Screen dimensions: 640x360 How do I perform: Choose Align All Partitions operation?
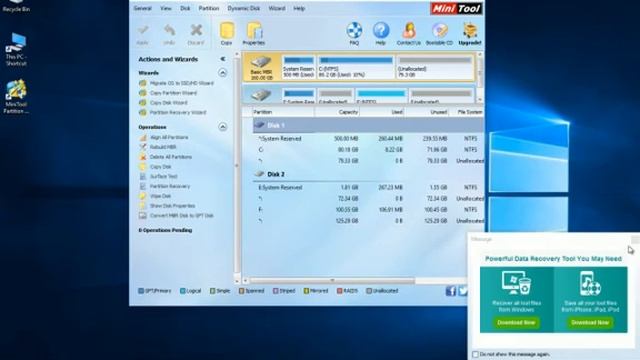(x=164, y=138)
